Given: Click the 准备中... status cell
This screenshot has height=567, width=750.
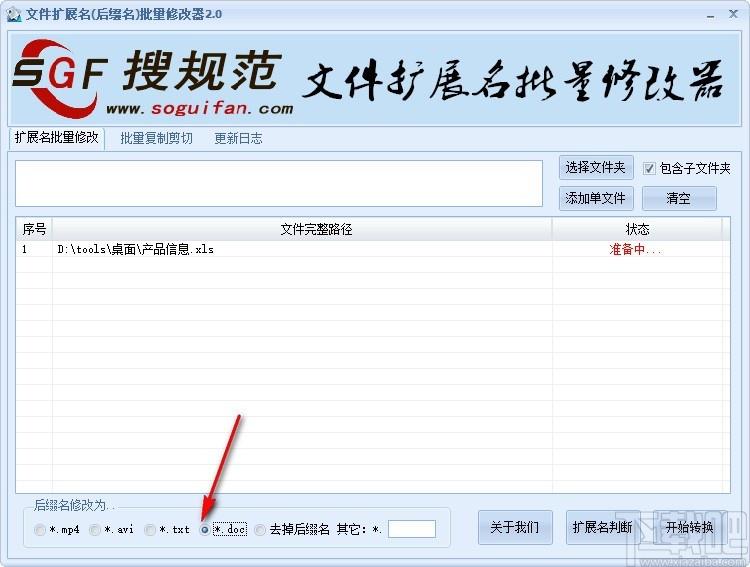Looking at the screenshot, I should tap(636, 249).
